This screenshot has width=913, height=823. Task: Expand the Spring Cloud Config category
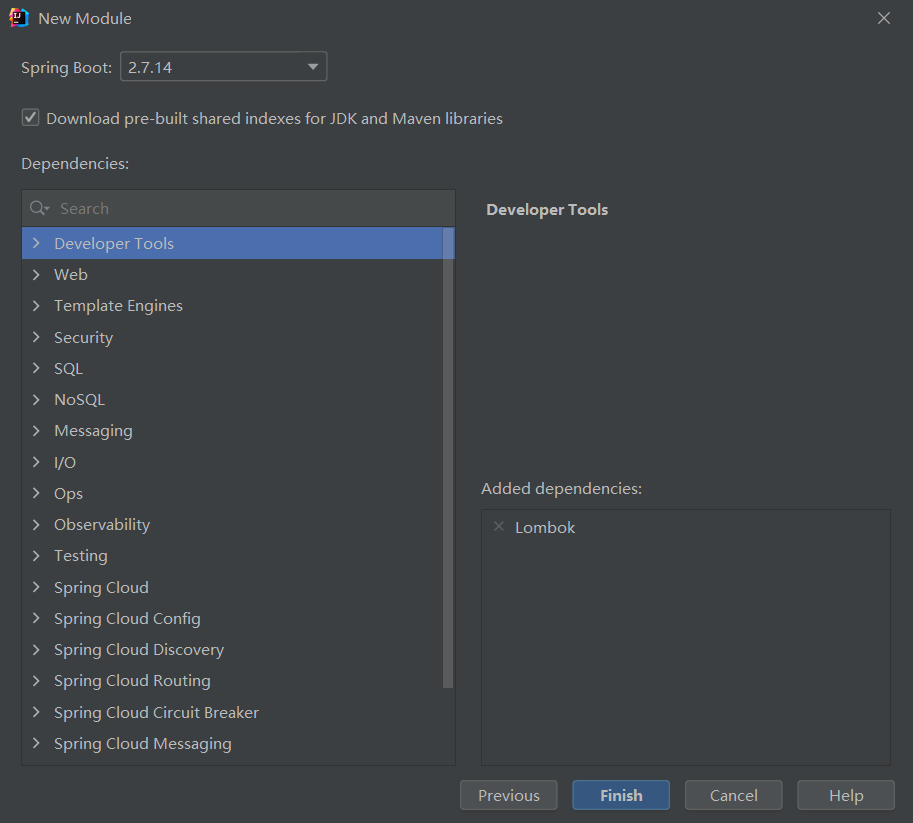(36, 618)
